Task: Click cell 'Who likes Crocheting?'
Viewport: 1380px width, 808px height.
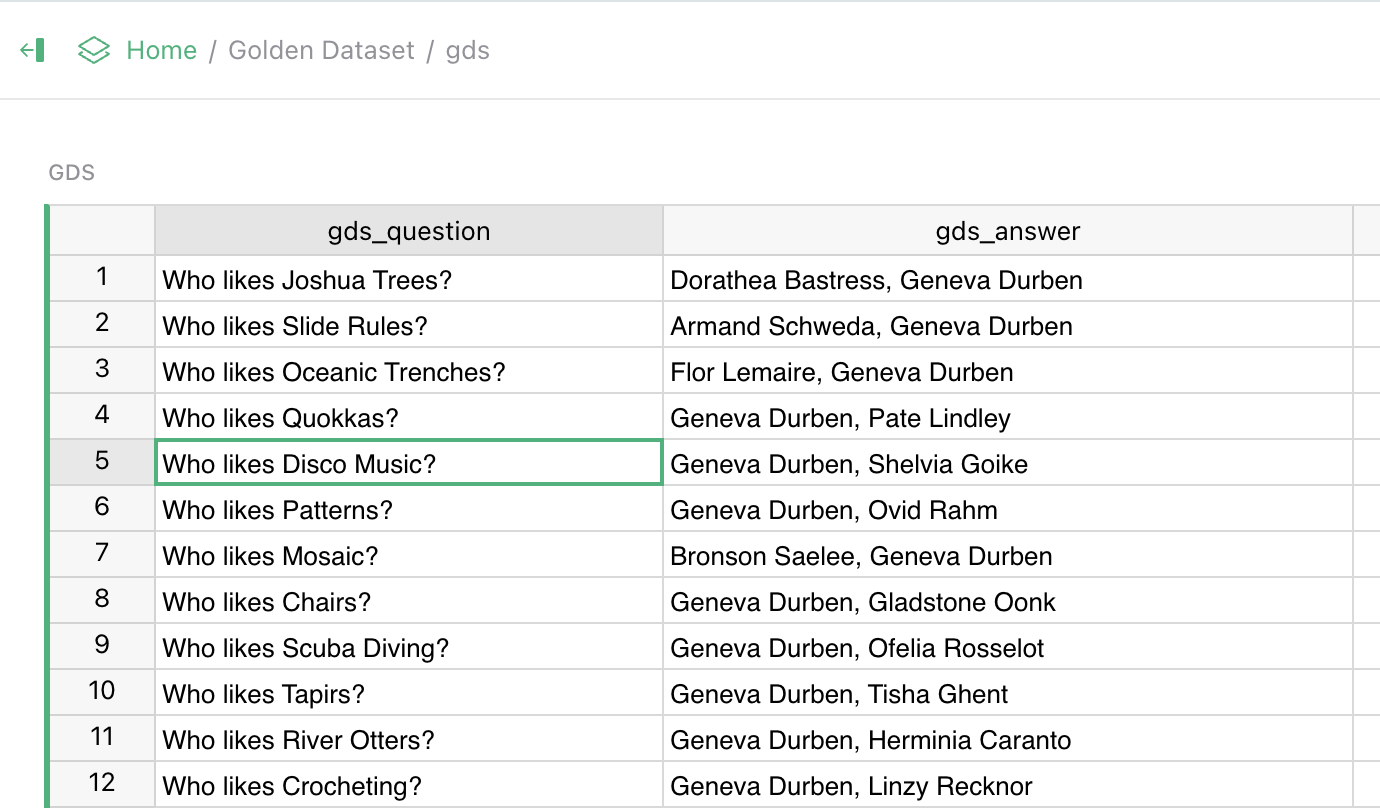Action: click(409, 785)
